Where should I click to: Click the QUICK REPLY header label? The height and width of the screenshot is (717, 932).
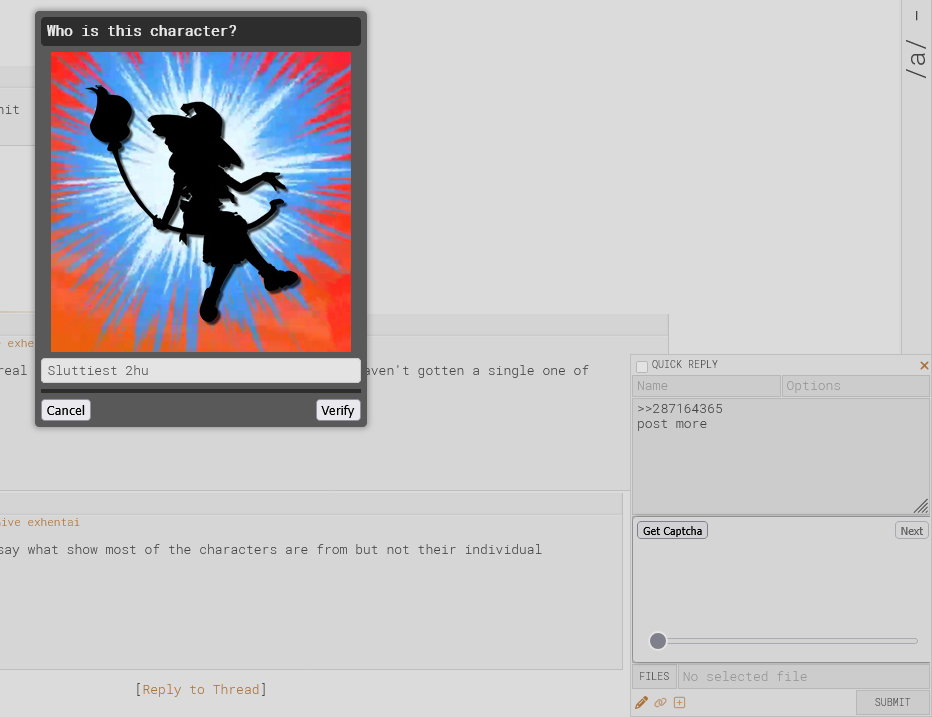[685, 364]
